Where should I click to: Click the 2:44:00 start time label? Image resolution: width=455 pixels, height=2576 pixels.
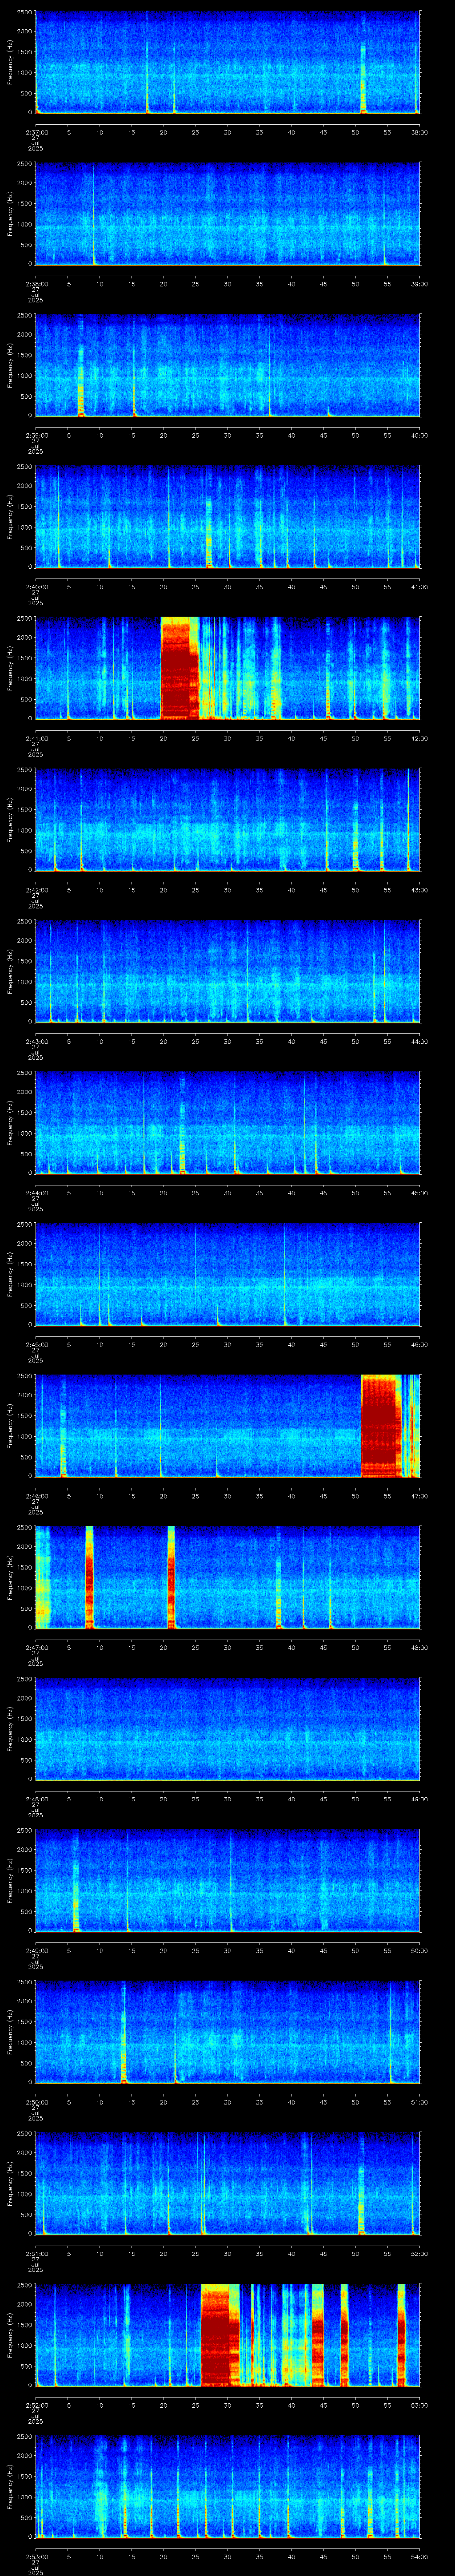point(36,1193)
